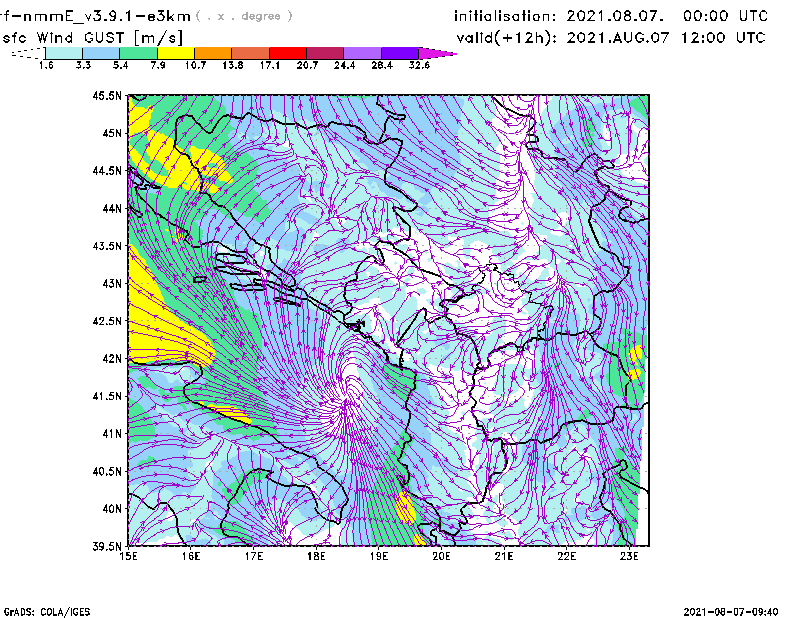Click the '7.9' colorbar value
The height and width of the screenshot is (618, 800).
pos(158,65)
